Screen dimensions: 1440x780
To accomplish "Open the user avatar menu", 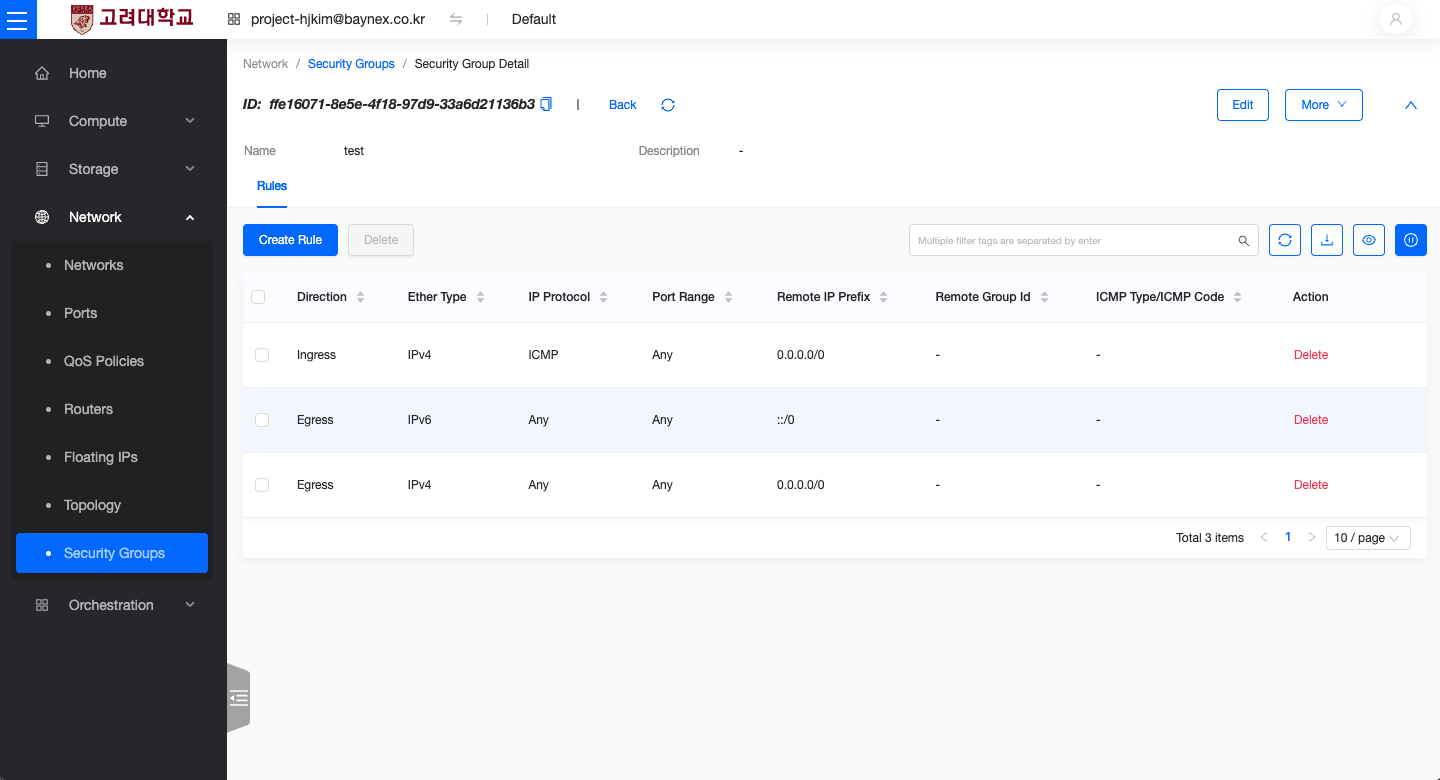I will point(1395,19).
